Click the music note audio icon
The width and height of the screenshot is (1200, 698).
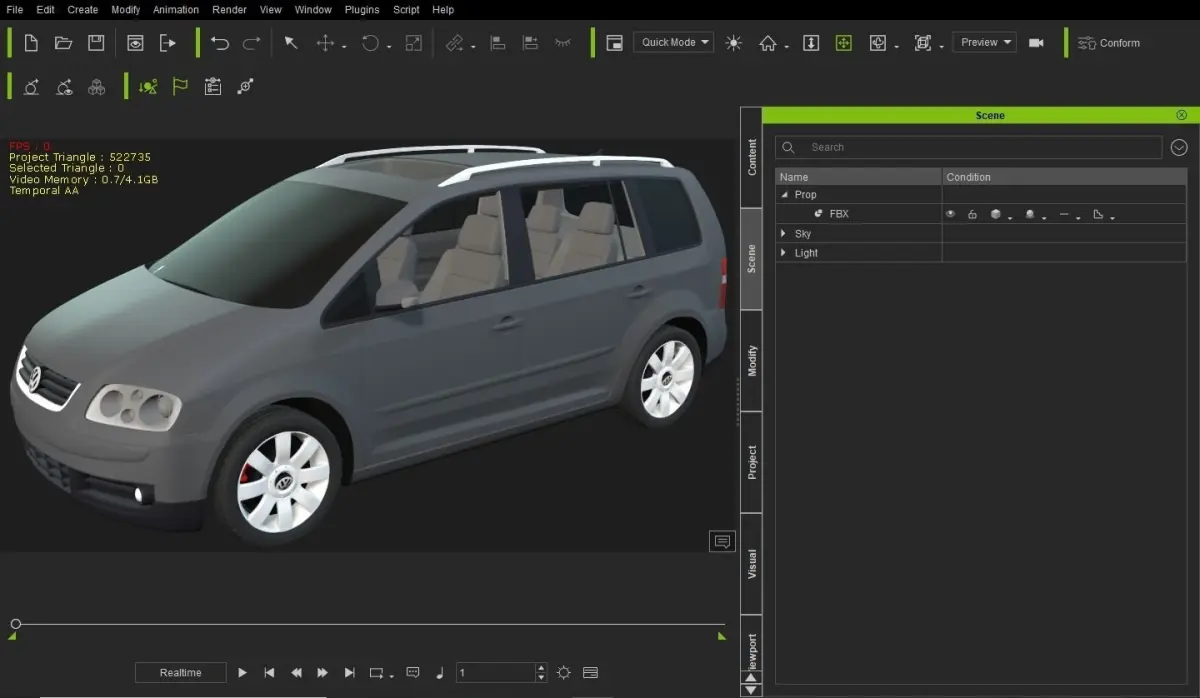440,673
